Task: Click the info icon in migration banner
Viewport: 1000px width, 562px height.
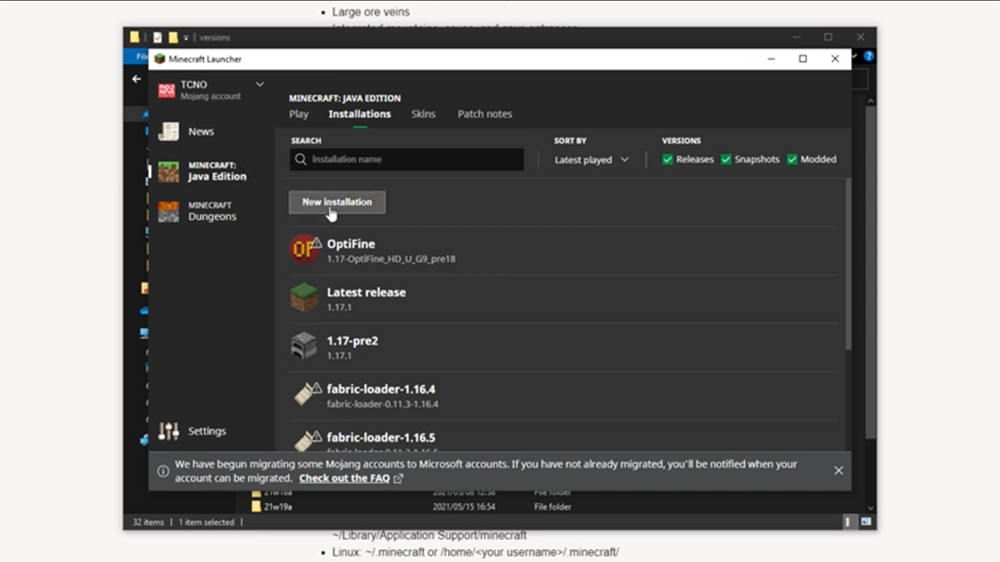Action: [x=163, y=471]
